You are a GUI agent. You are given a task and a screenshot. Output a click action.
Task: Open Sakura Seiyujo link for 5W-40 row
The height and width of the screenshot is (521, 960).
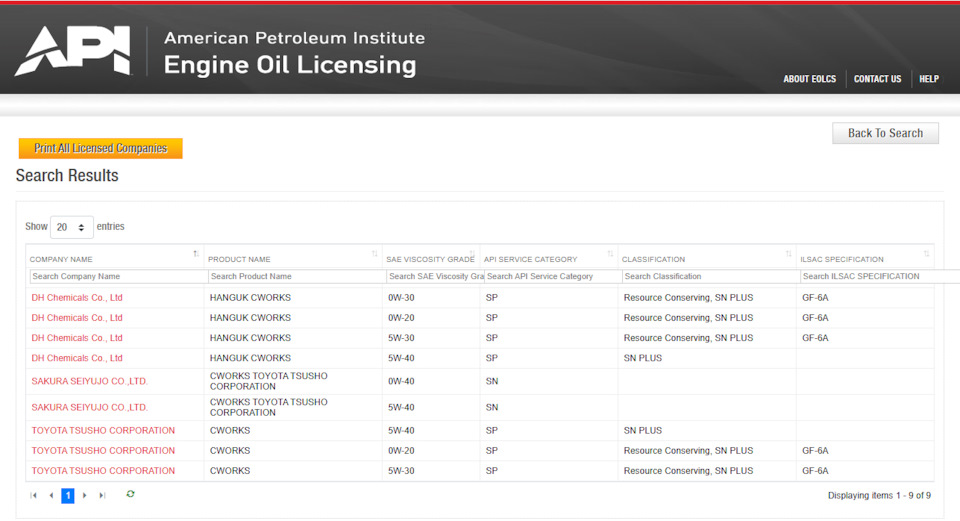(x=89, y=407)
